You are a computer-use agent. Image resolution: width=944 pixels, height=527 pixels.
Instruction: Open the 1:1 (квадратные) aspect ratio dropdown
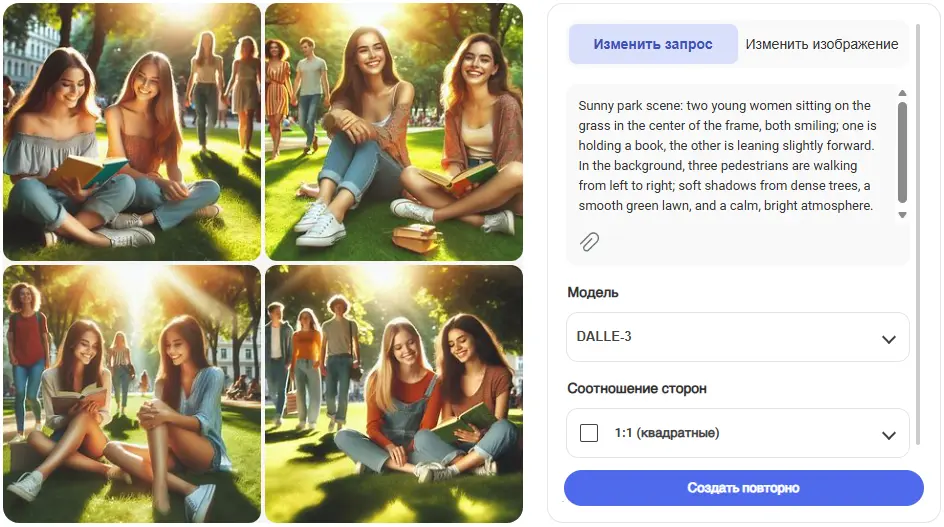coord(738,433)
